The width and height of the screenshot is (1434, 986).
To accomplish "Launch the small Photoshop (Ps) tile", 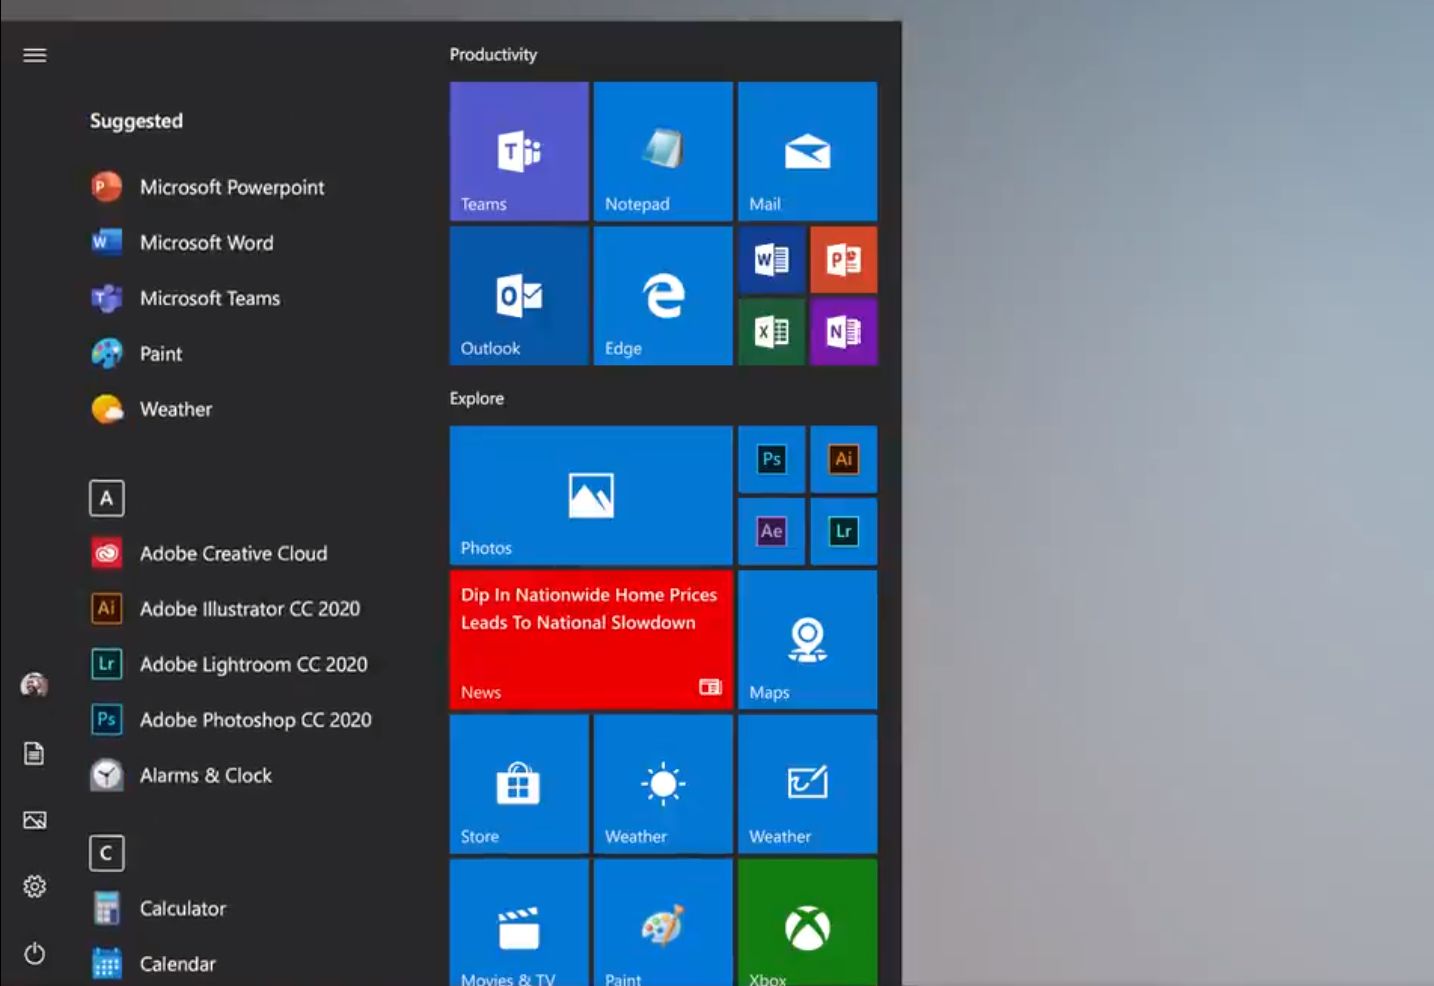I will [771, 460].
